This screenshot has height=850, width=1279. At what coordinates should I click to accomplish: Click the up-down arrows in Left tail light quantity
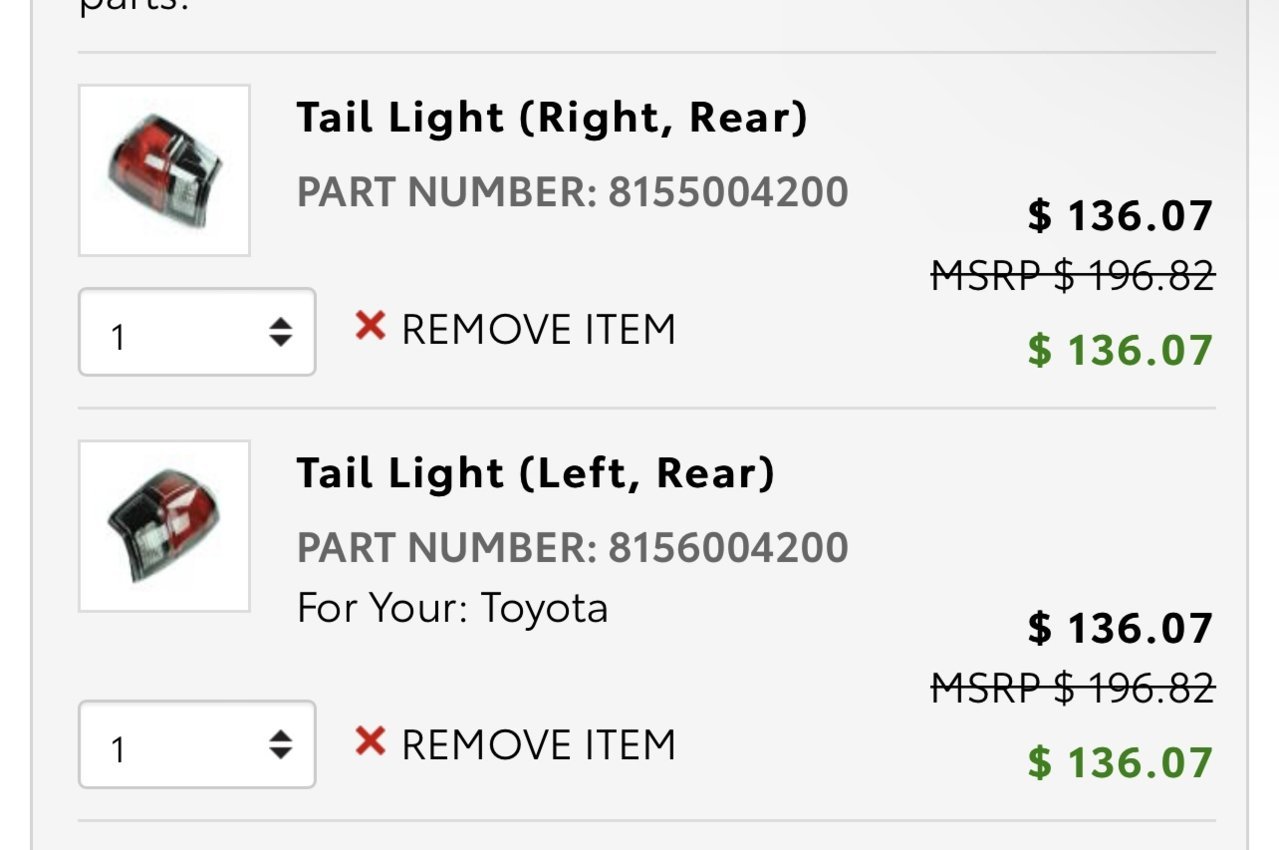coord(281,745)
